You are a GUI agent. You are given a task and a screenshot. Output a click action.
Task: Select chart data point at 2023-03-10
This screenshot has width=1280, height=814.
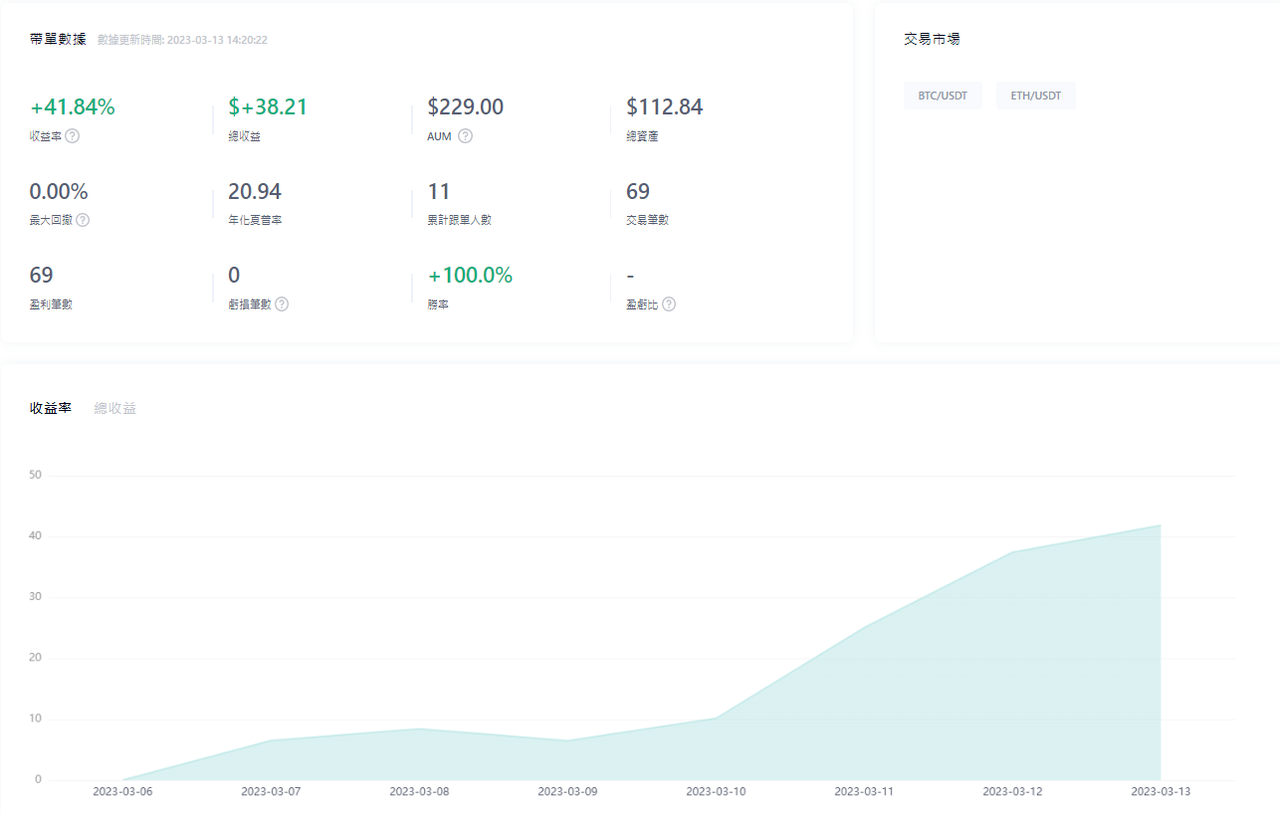716,717
